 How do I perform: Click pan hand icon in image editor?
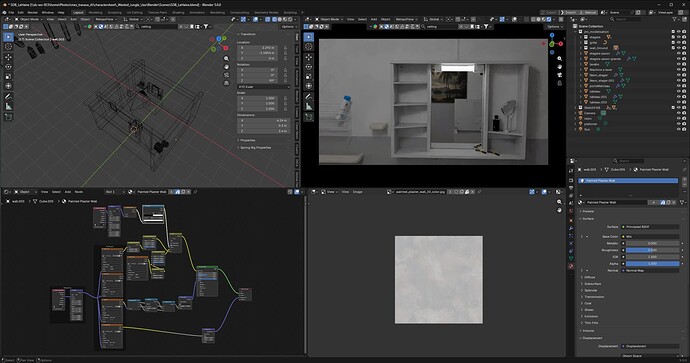559,210
